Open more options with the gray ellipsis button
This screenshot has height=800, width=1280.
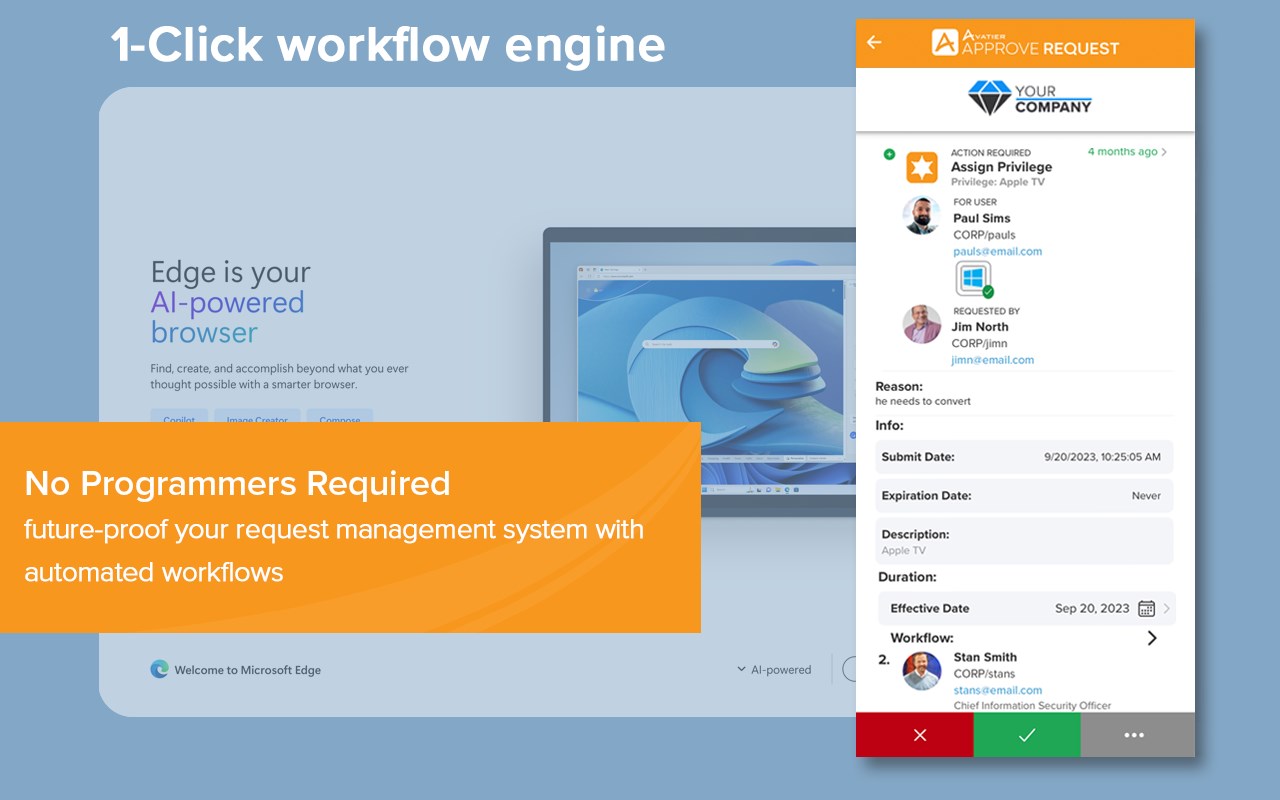point(1138,735)
